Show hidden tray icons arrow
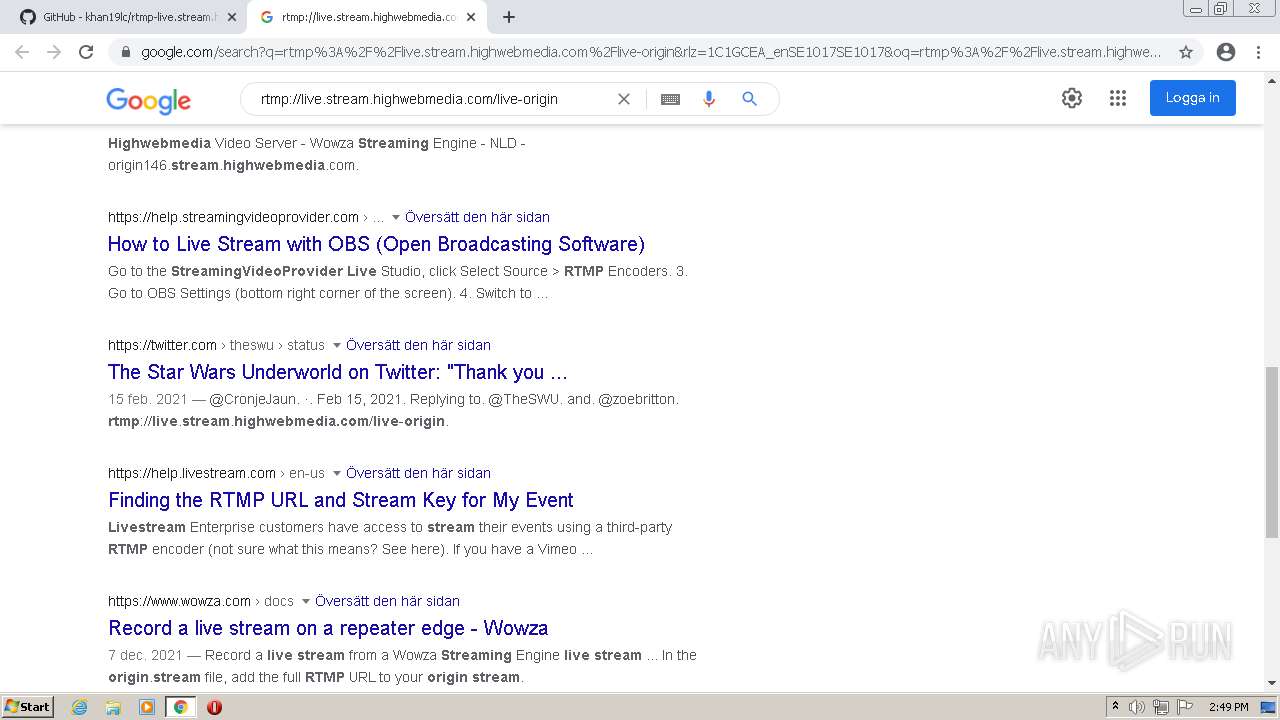Viewport: 1280px width, 720px height. click(x=1114, y=707)
